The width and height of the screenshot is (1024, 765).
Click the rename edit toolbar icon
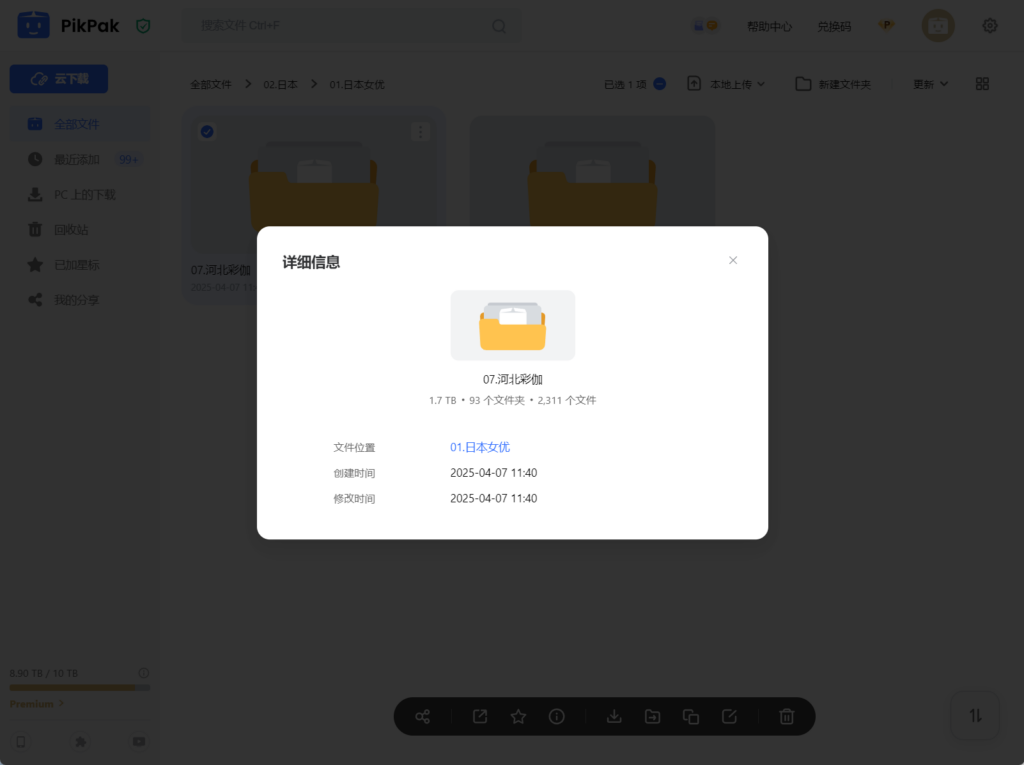pos(729,717)
